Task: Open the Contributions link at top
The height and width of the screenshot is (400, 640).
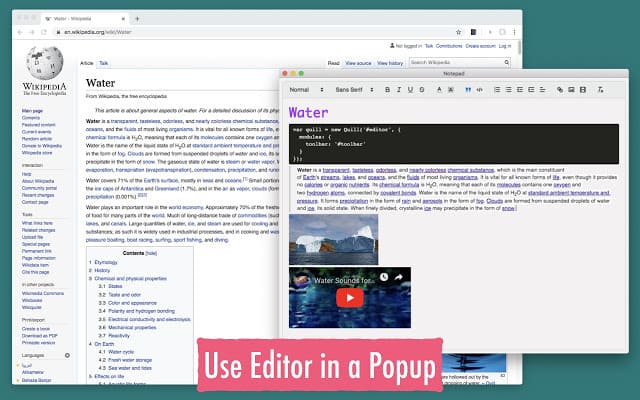Action: (x=449, y=46)
